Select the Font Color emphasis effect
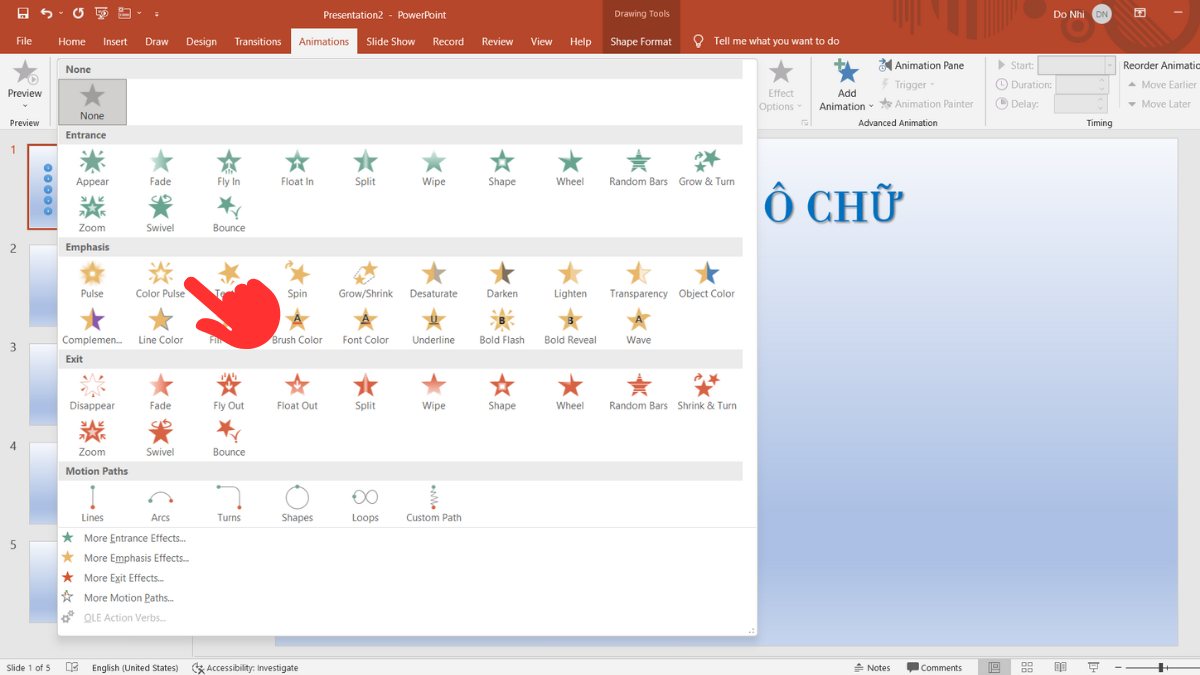Viewport: 1200px width, 675px height. (x=365, y=326)
